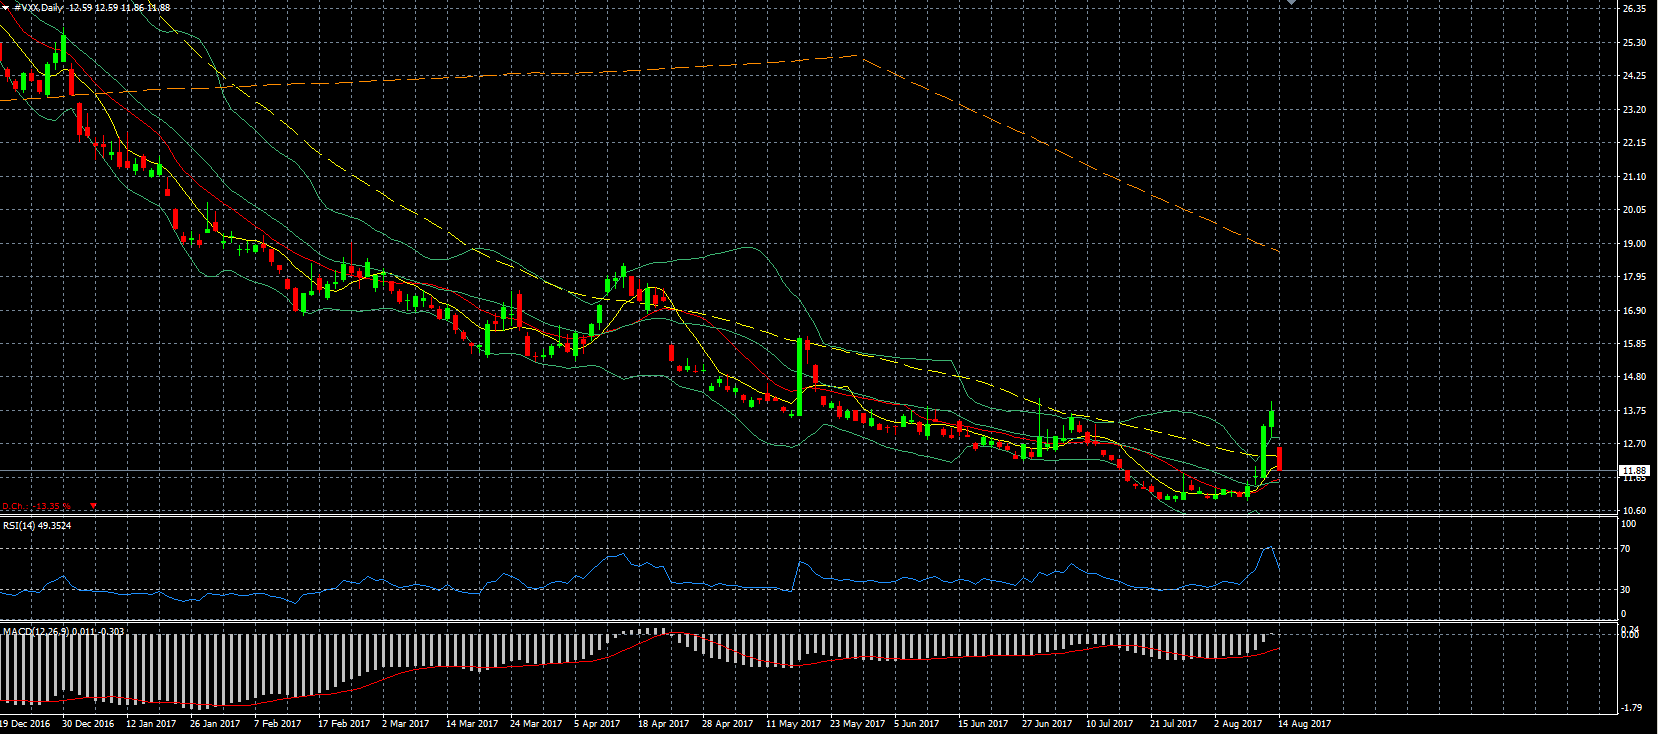This screenshot has width=1658, height=734.
Task: Click the 26.35 price scale label
Action: [x=1634, y=8]
